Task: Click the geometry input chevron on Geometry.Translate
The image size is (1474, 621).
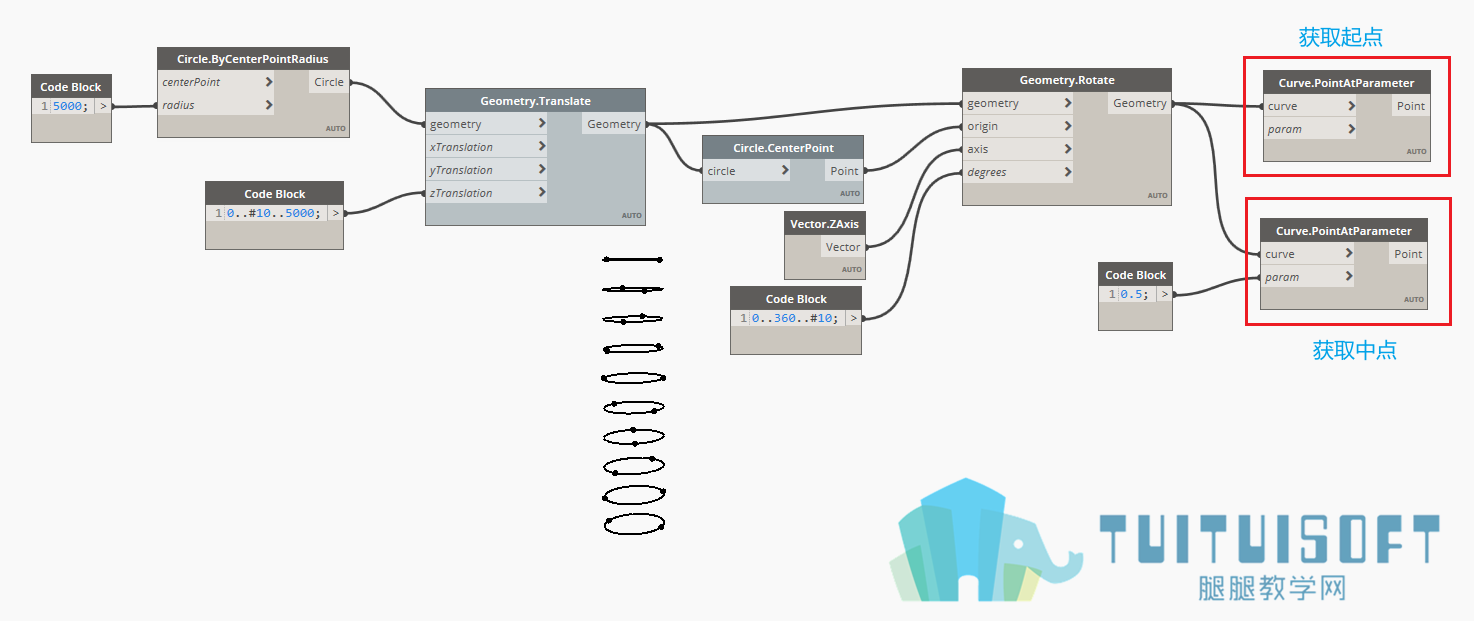Action: 542,124
